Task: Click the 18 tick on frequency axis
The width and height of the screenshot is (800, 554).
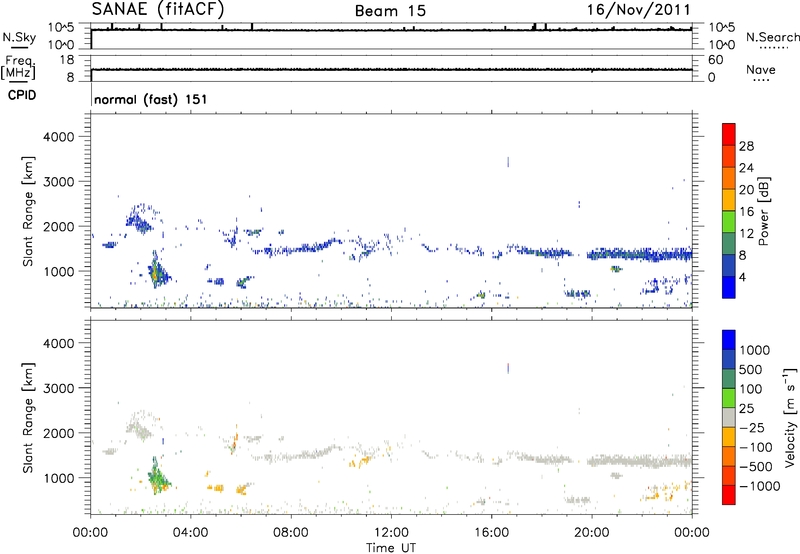Action: click(67, 59)
